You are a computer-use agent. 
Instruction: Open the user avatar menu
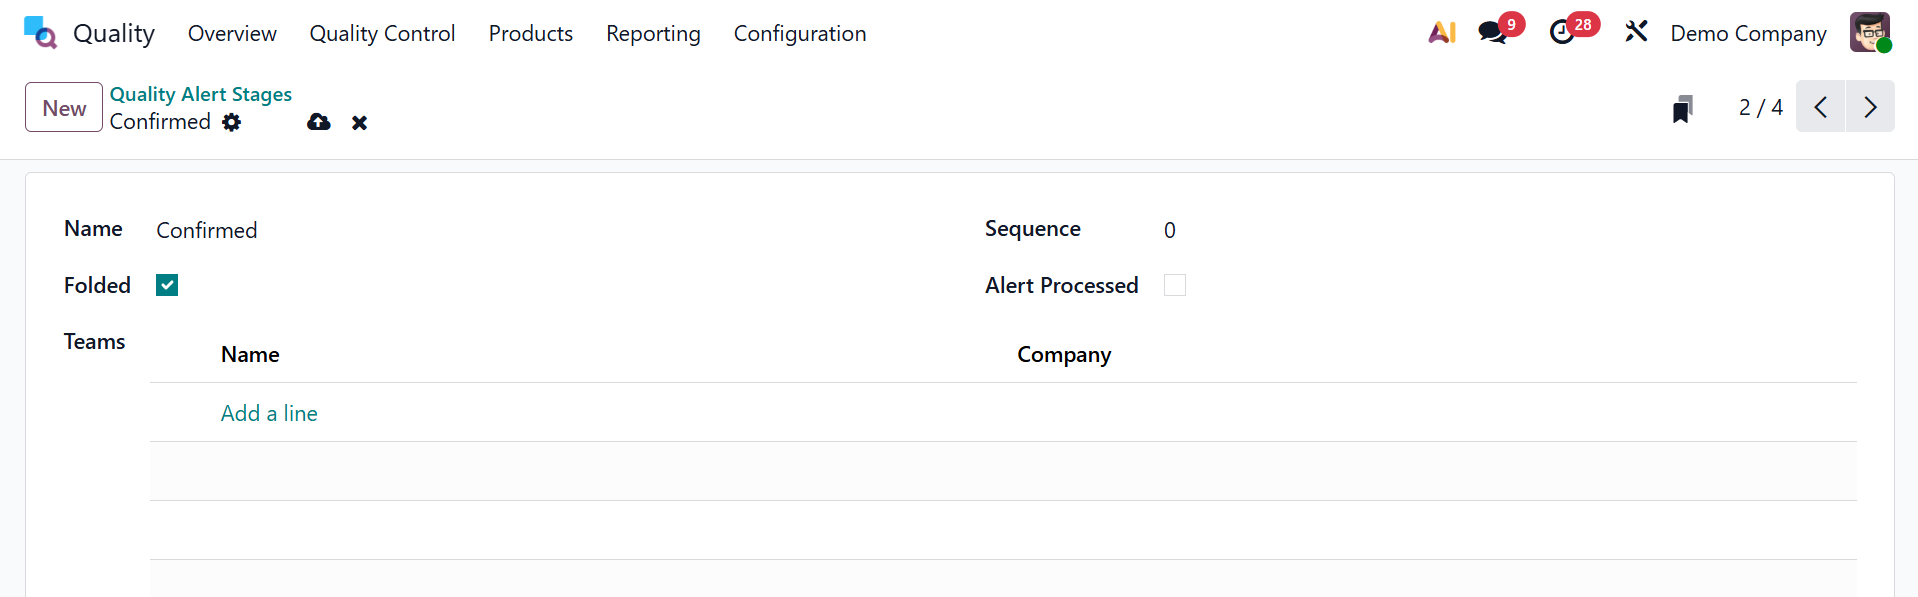coord(1869,32)
